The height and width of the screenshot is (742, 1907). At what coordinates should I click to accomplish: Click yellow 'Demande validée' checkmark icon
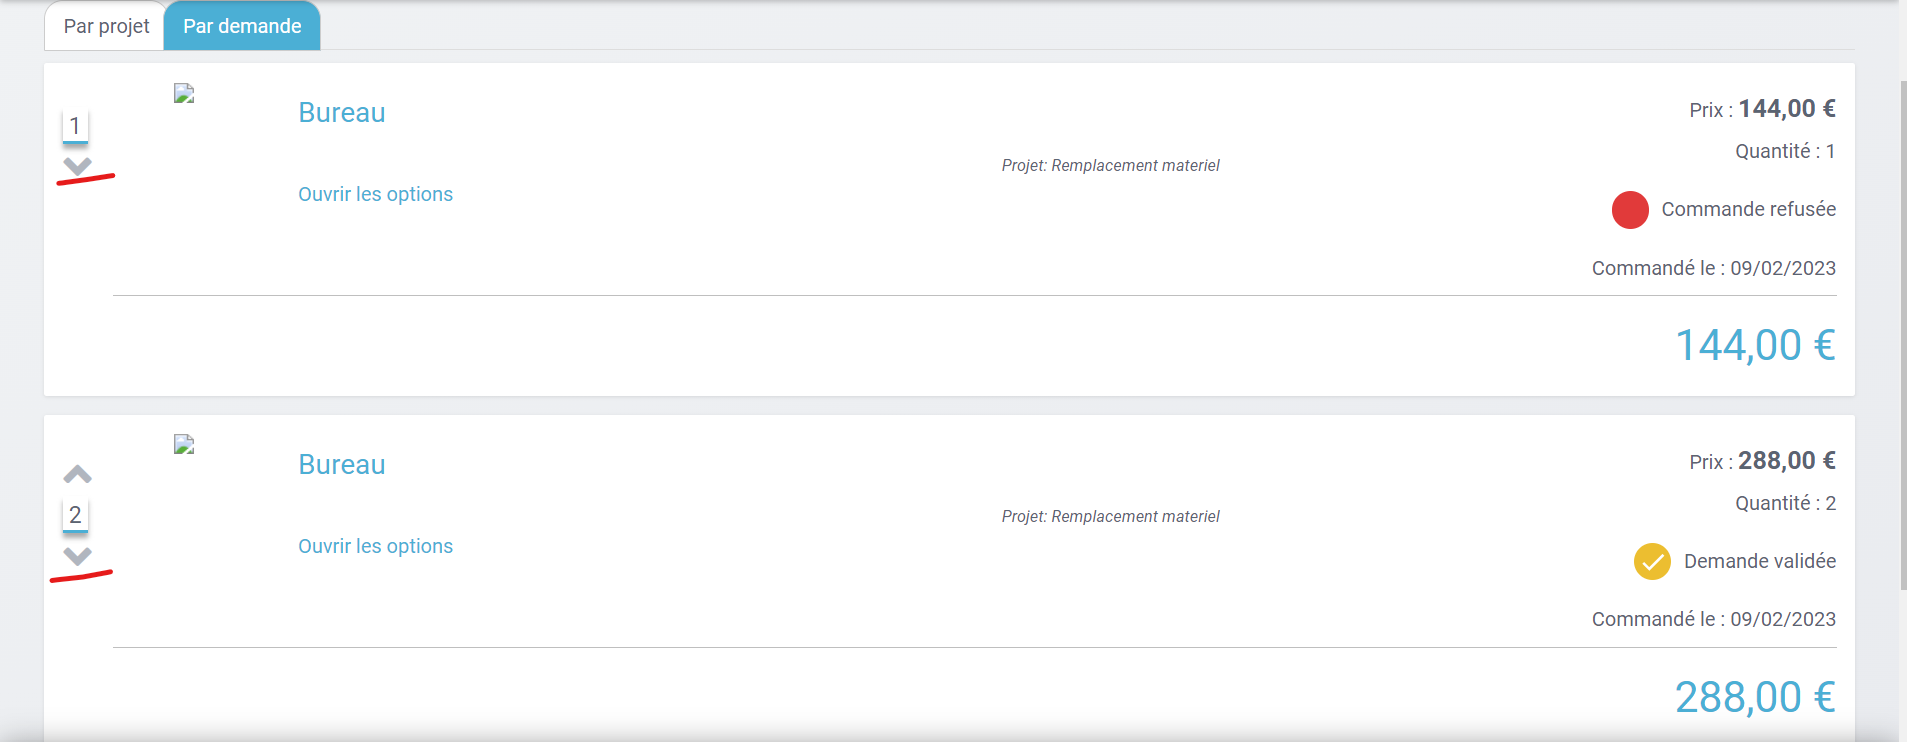coord(1651,561)
